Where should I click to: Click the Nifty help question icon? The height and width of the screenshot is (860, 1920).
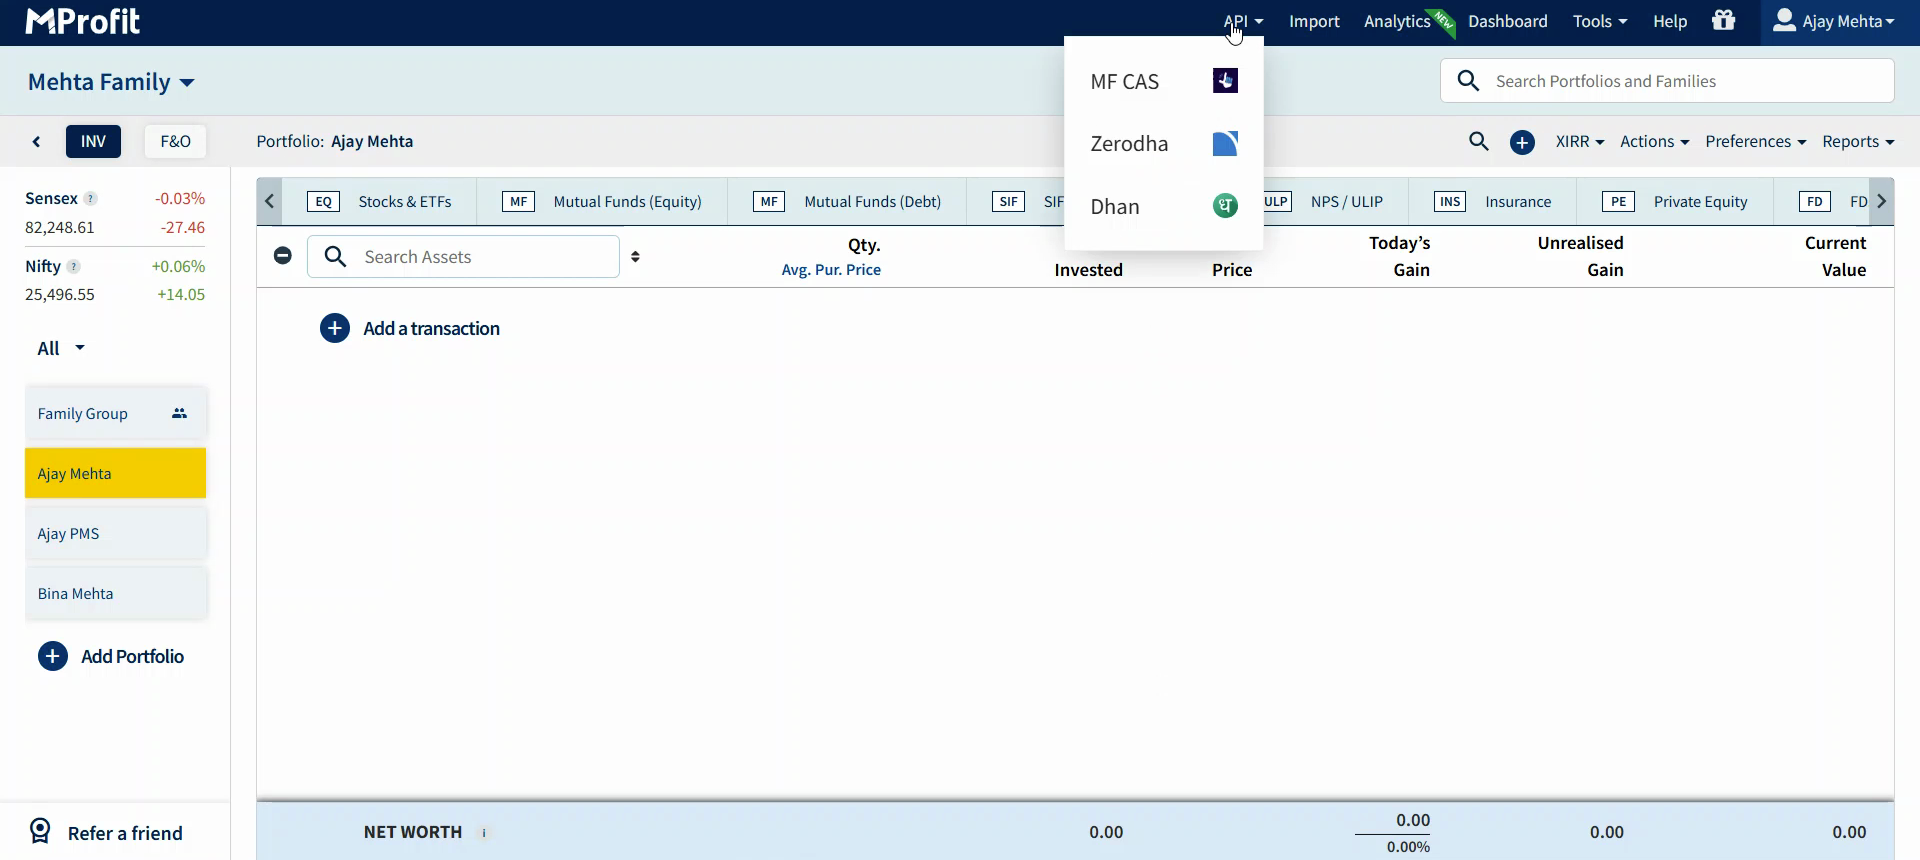point(73,266)
